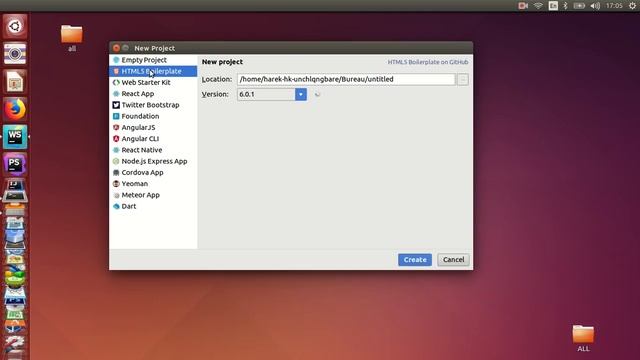
Task: Click the Location path input field
Action: [346, 79]
